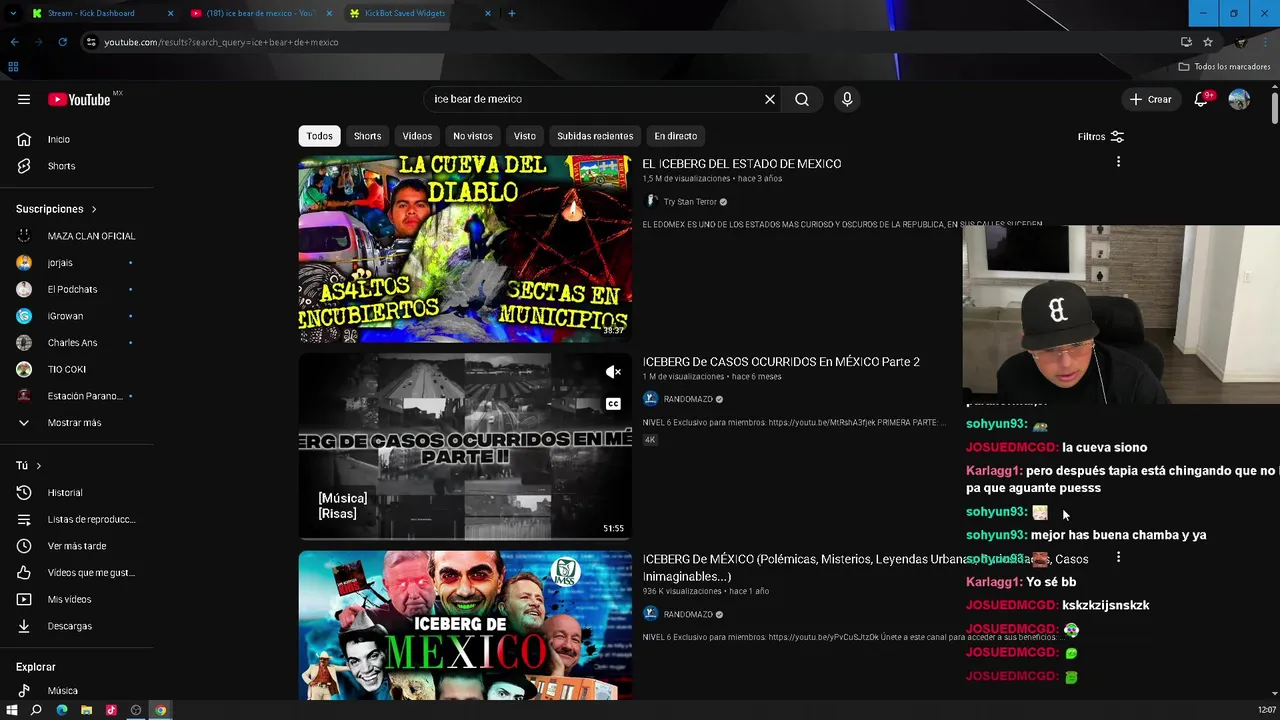Open Ver más tarde in sidebar
Image resolution: width=1280 pixels, height=720 pixels.
point(76,546)
